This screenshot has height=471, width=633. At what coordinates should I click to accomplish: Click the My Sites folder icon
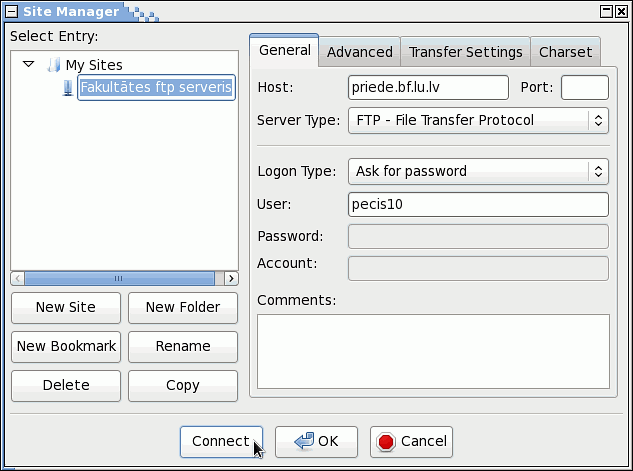pyautogui.click(x=54, y=65)
